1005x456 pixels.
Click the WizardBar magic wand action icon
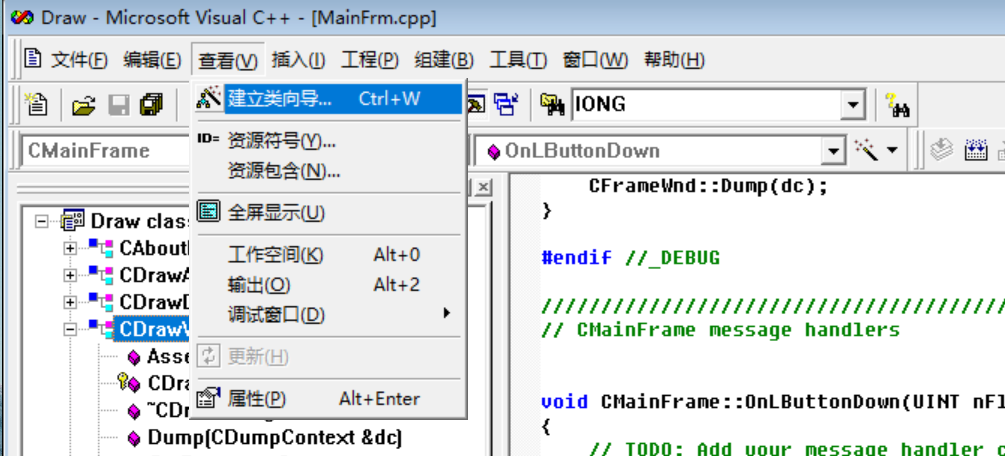point(865,151)
